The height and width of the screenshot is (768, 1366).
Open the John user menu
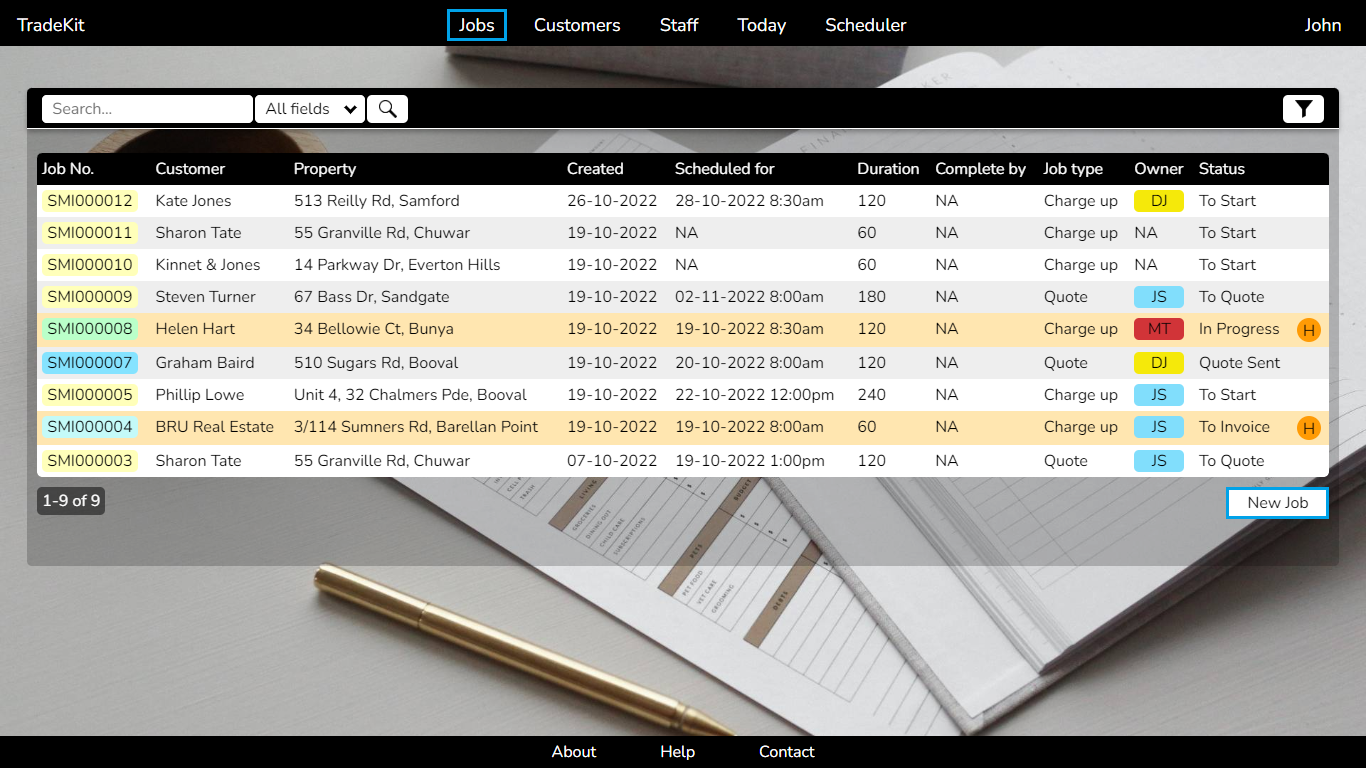pos(1323,25)
